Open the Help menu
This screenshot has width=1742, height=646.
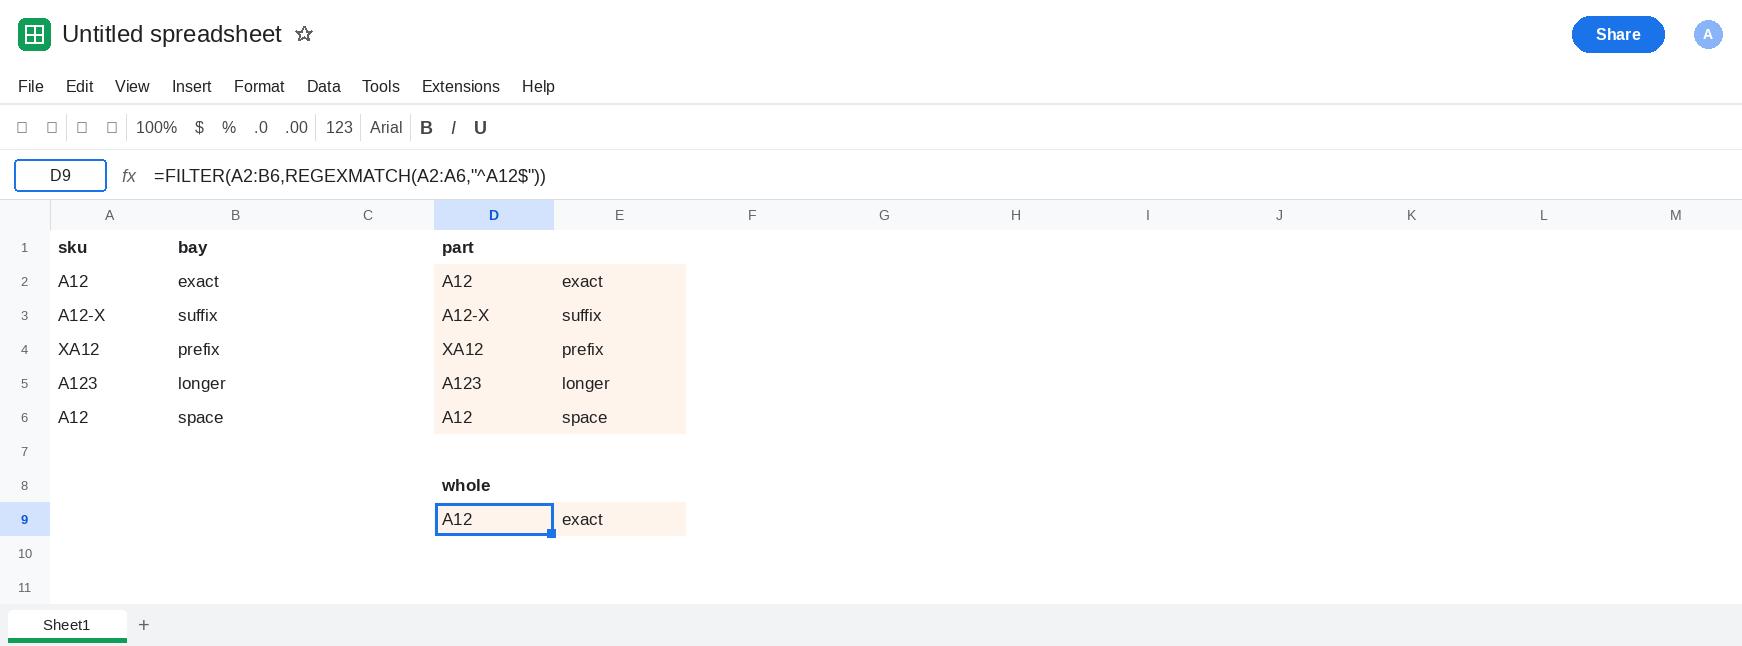pyautogui.click(x=538, y=86)
